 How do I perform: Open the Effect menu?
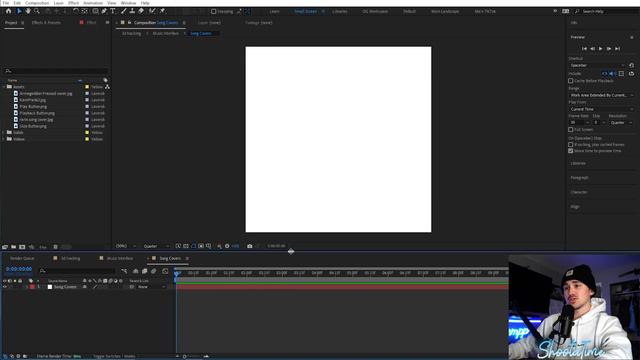coord(73,3)
